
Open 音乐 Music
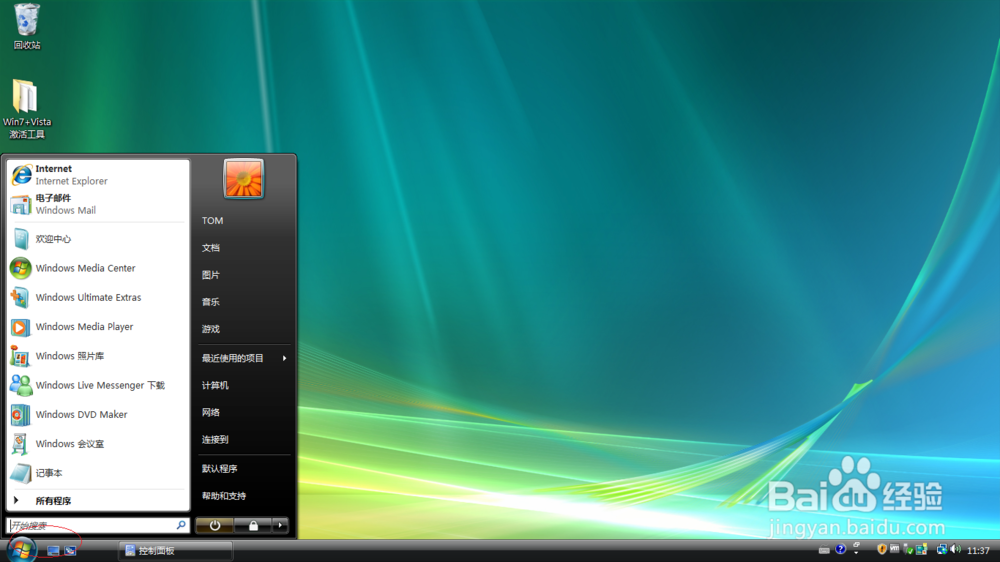pyautogui.click(x=244, y=302)
